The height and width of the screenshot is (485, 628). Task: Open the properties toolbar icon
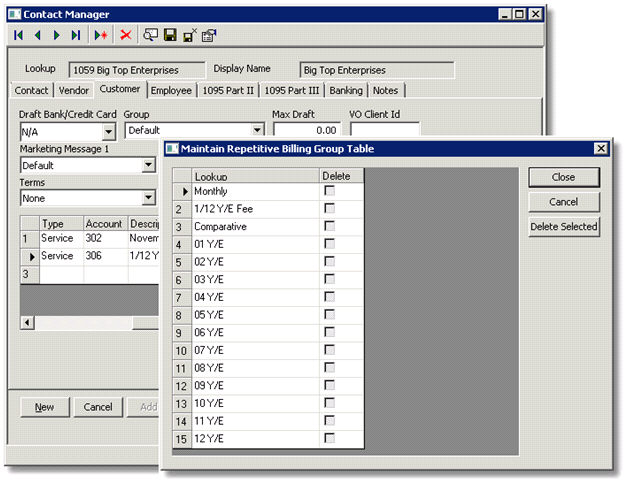pyautogui.click(x=209, y=35)
